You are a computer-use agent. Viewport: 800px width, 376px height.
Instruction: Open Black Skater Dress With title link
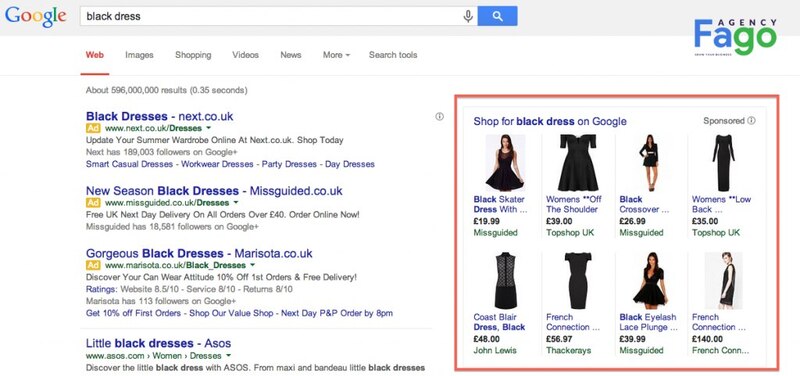coord(501,204)
